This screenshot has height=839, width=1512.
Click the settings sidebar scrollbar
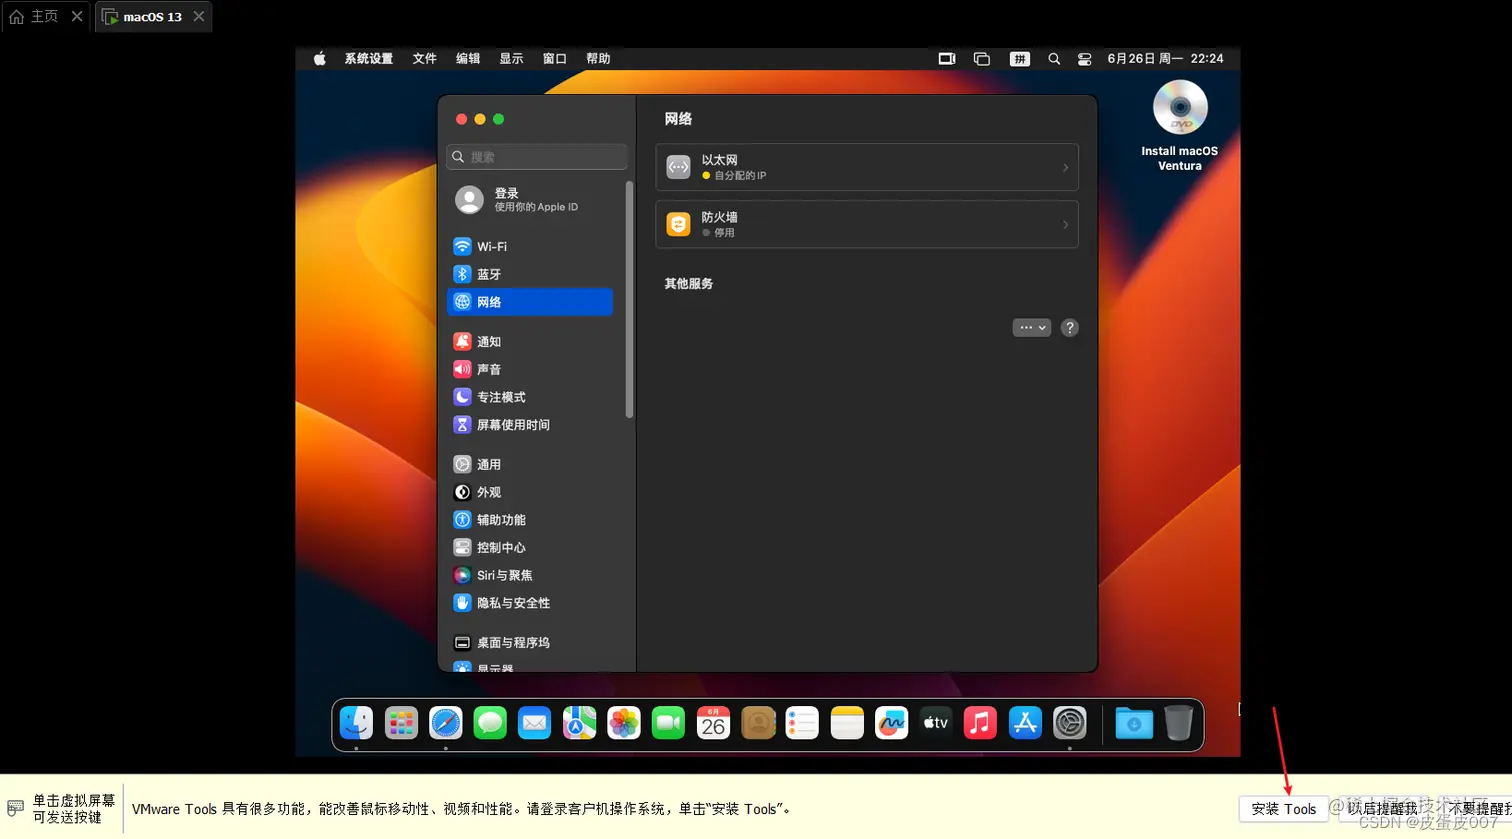coord(629,300)
